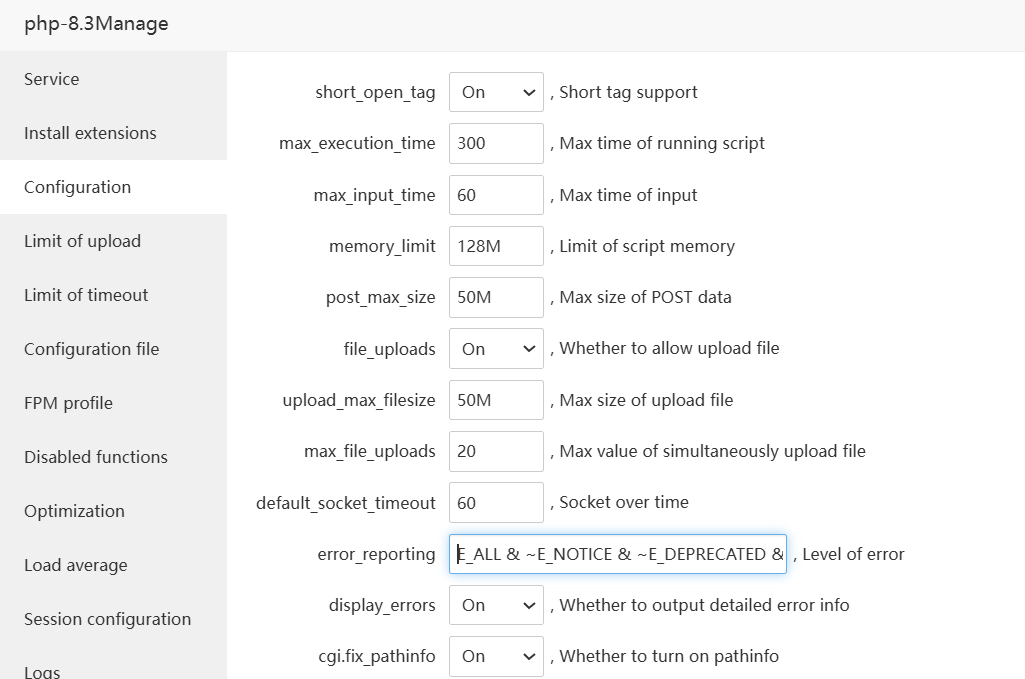The width and height of the screenshot is (1025, 679).
Task: Edit the error_reporting value field
Action: click(x=618, y=554)
